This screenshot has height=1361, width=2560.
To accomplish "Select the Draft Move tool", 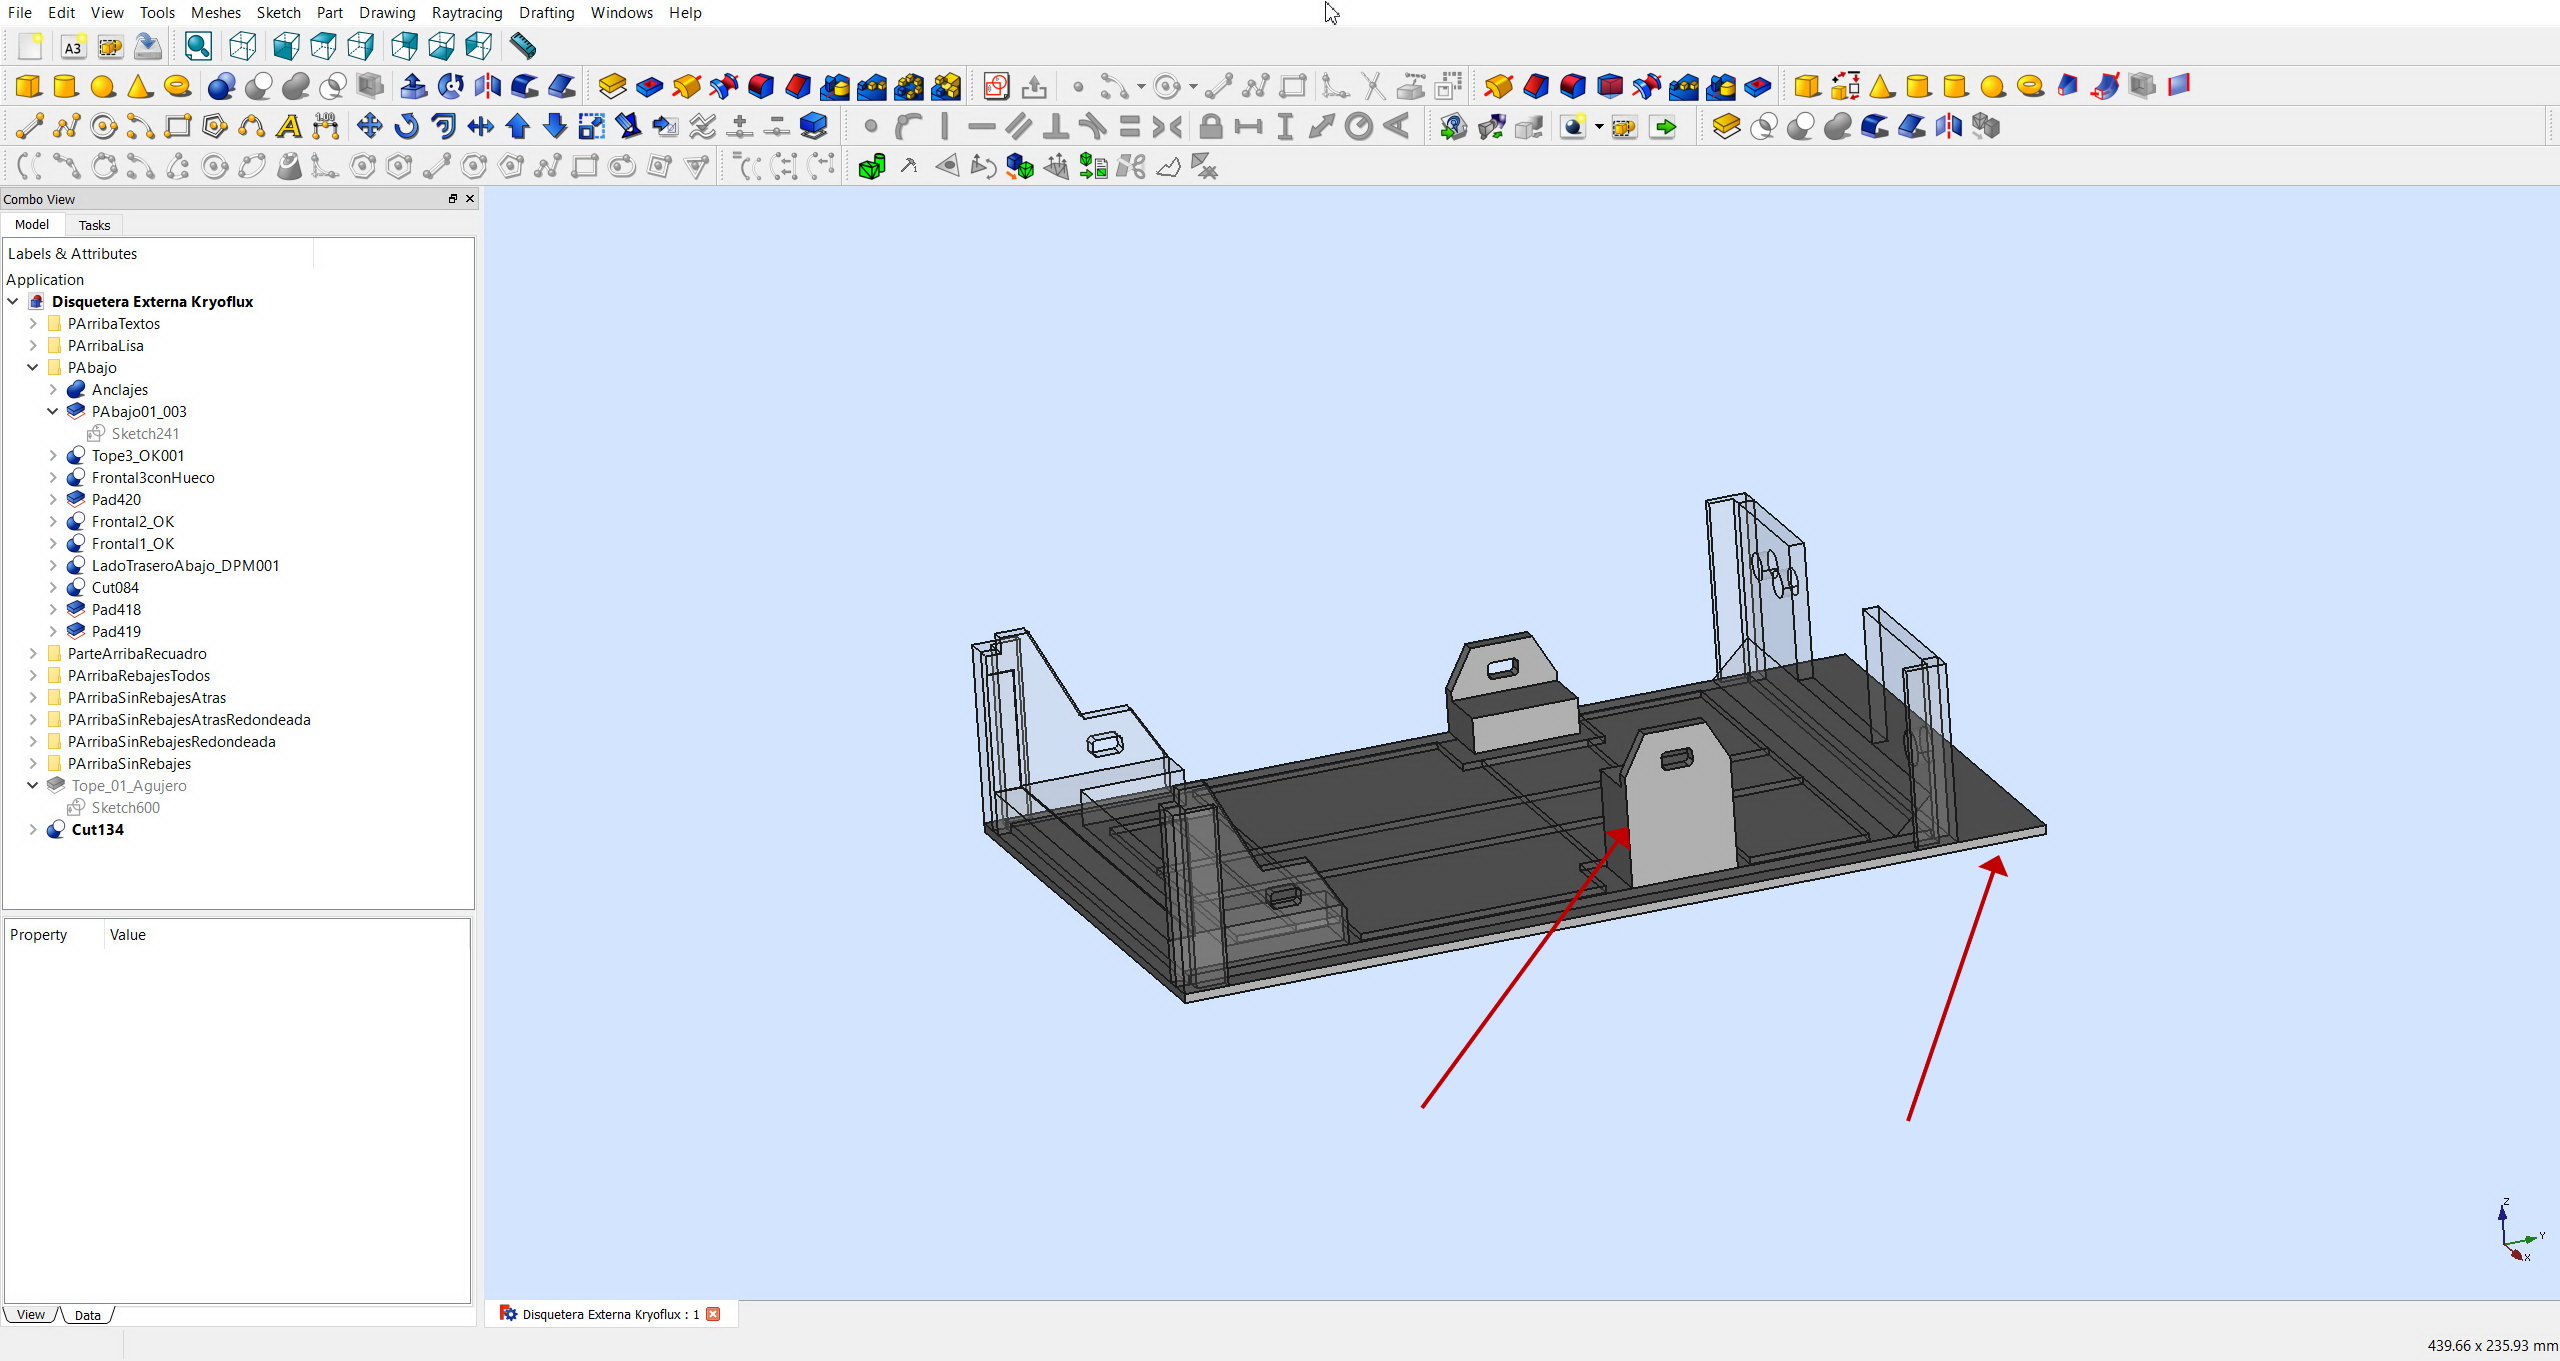I will pyautogui.click(x=369, y=126).
